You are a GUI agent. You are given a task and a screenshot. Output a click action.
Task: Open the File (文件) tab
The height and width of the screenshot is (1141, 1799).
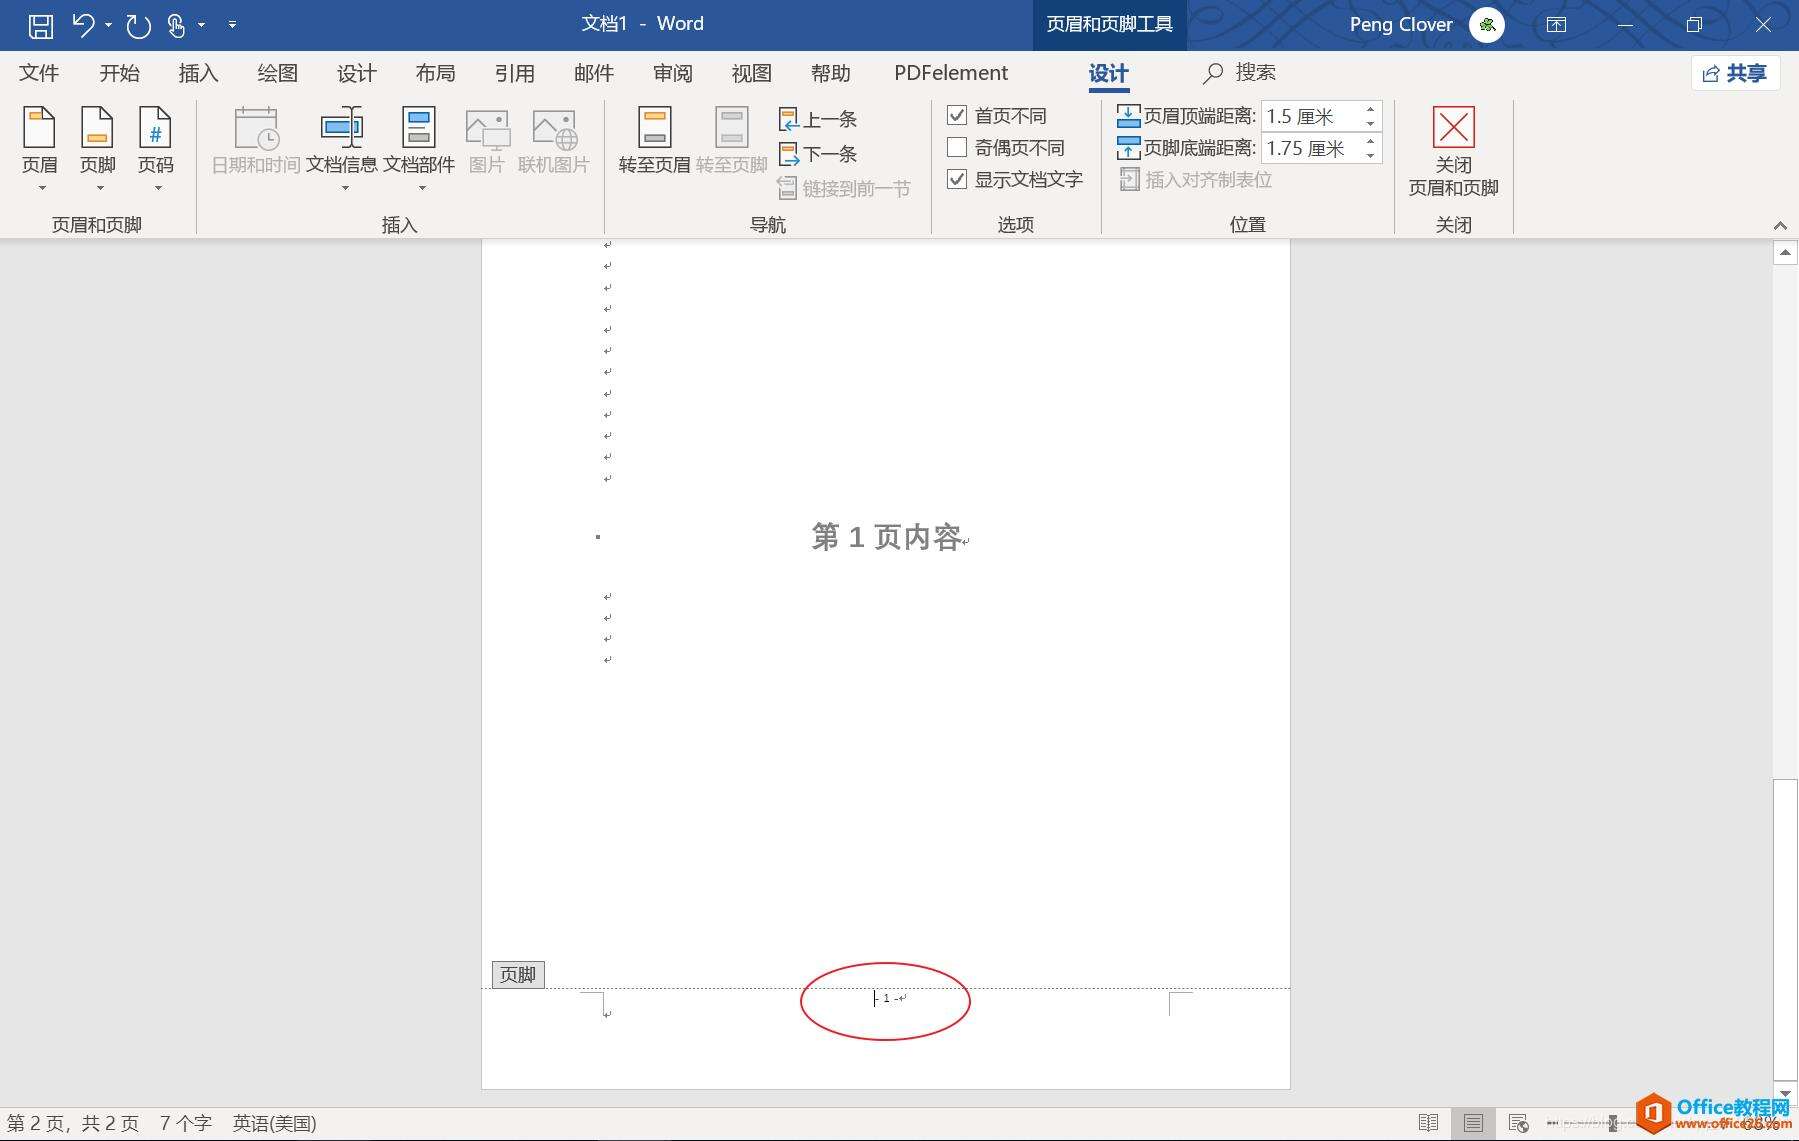(39, 73)
